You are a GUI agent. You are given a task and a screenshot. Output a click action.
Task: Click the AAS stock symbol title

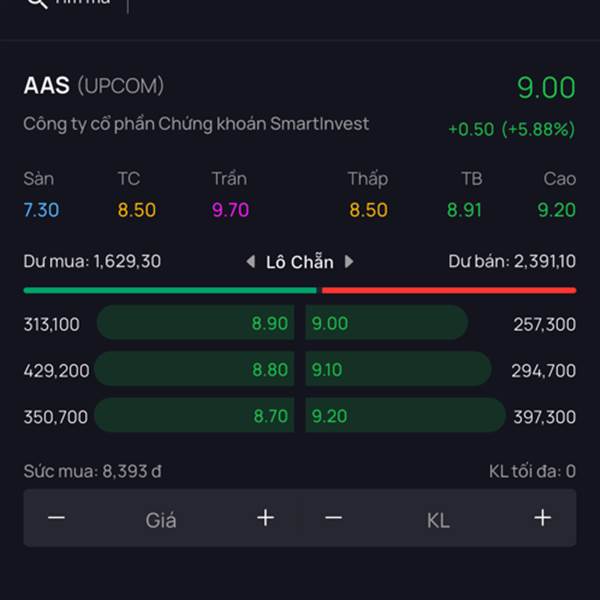click(47, 86)
